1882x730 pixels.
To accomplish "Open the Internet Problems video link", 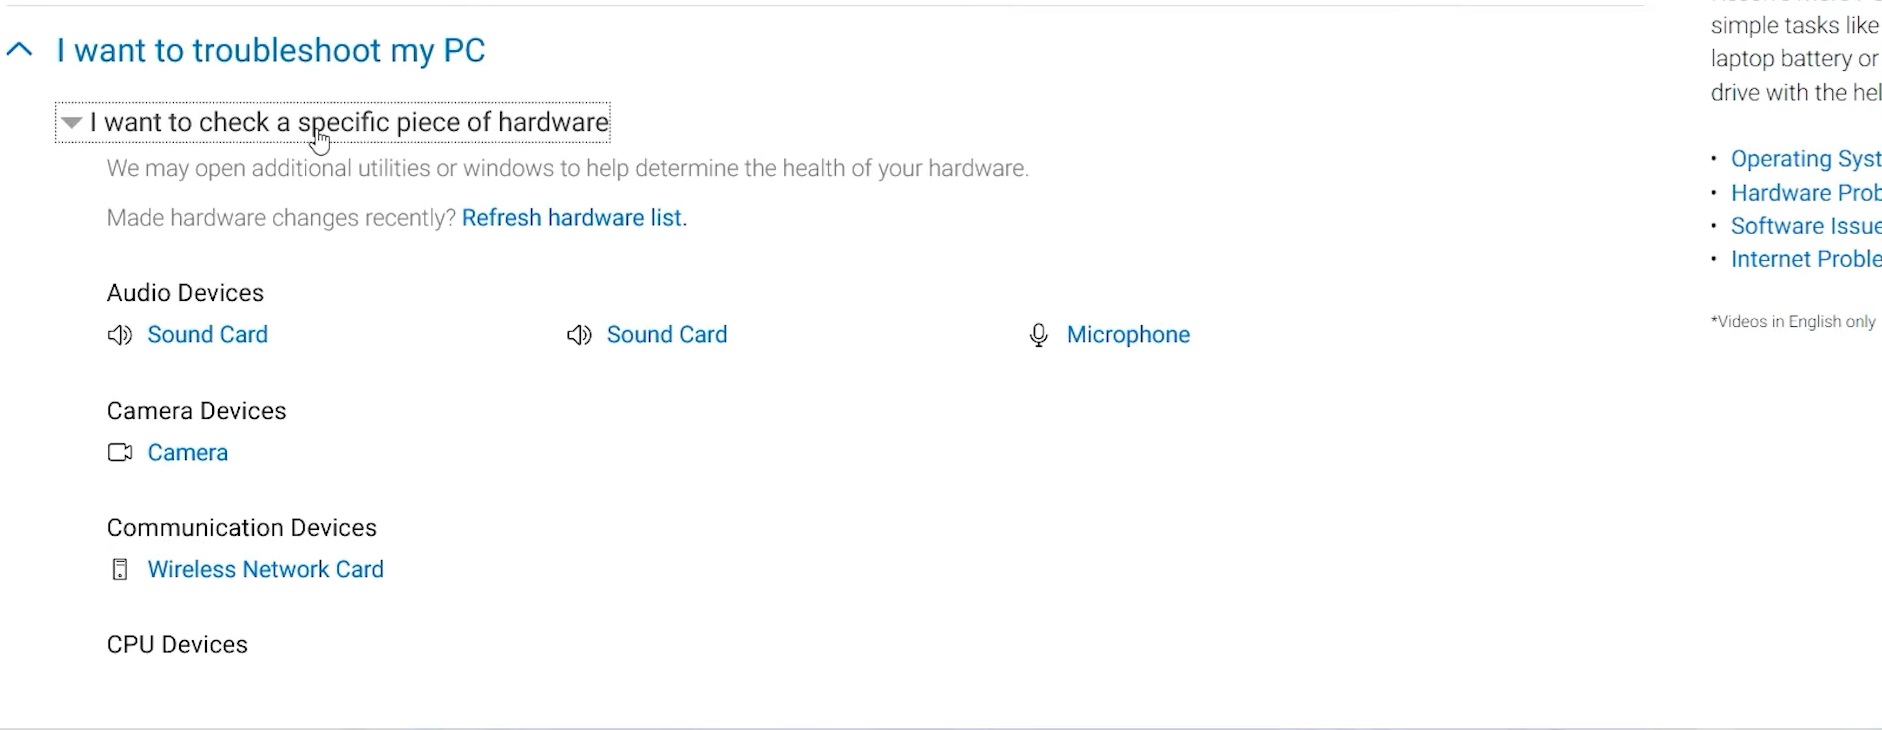I will 1805,259.
